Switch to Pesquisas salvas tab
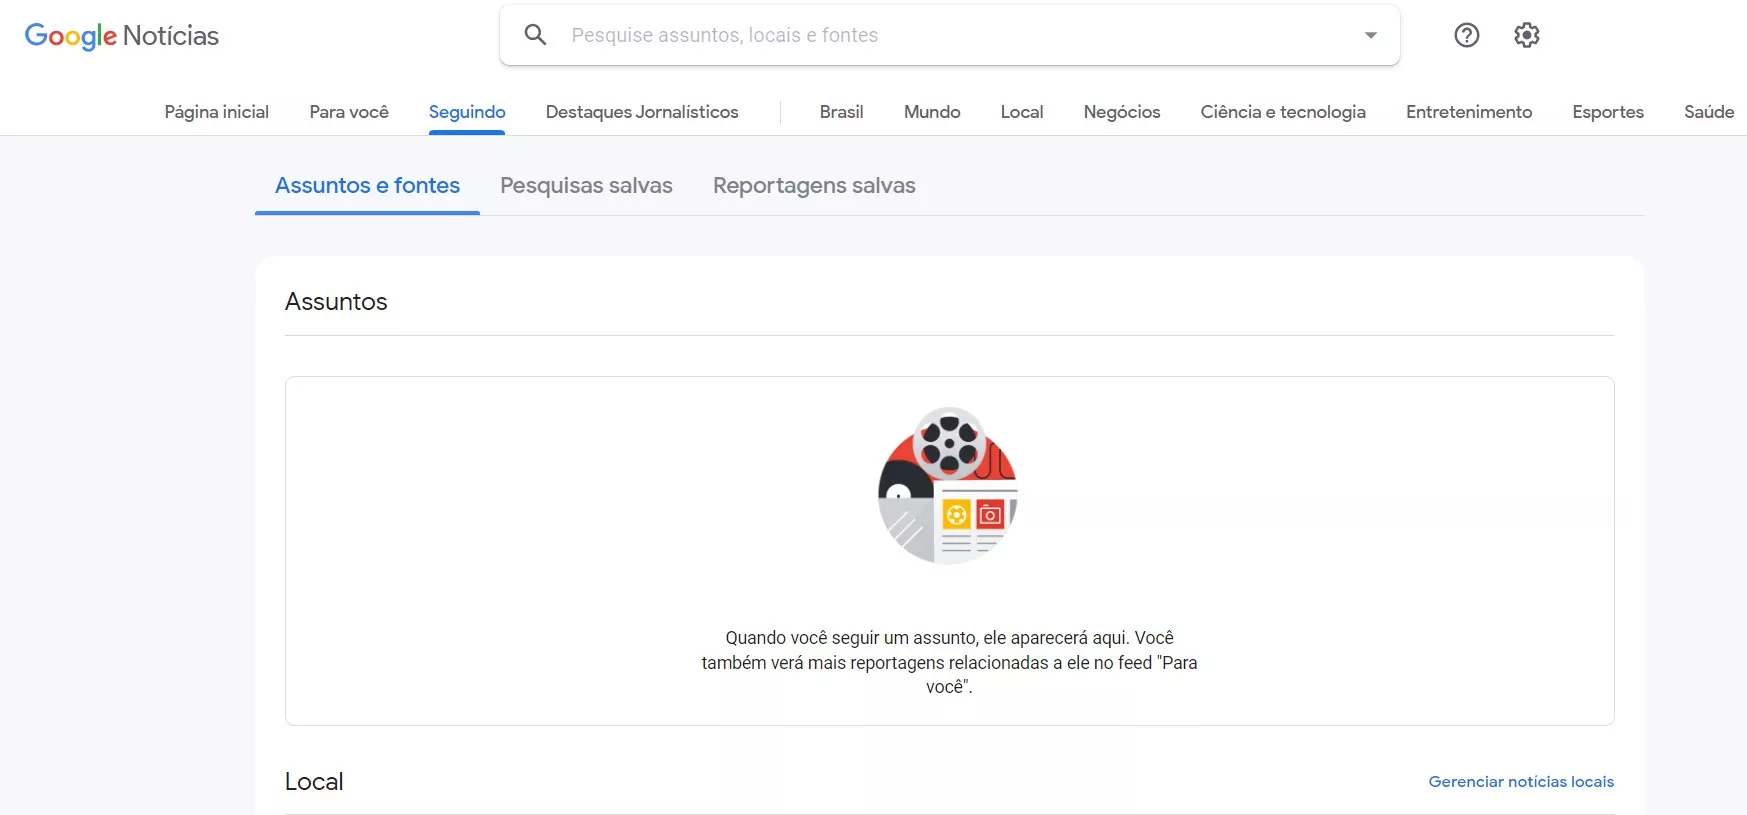Image resolution: width=1747 pixels, height=815 pixels. click(586, 186)
